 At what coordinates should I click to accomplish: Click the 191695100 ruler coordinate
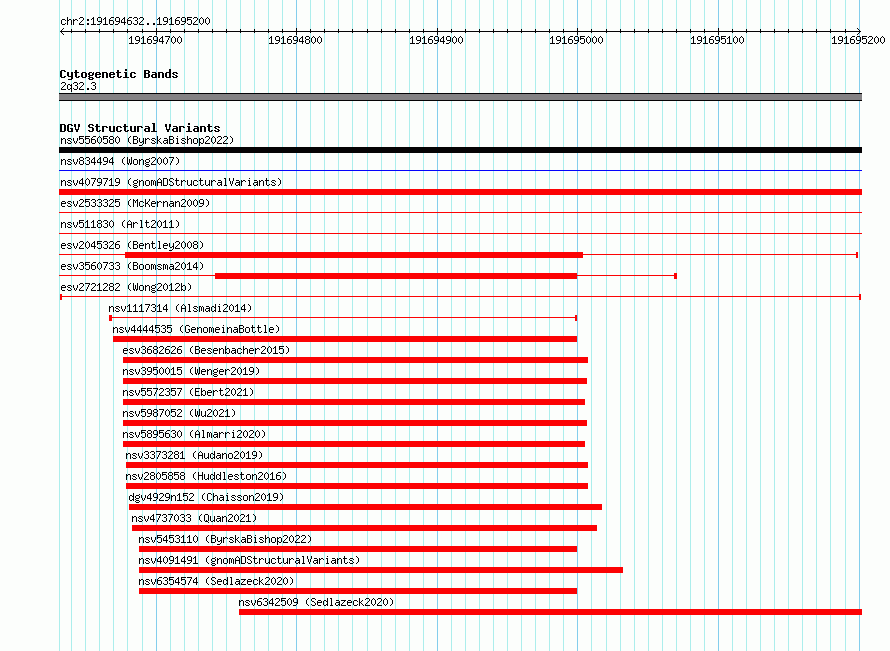717,40
